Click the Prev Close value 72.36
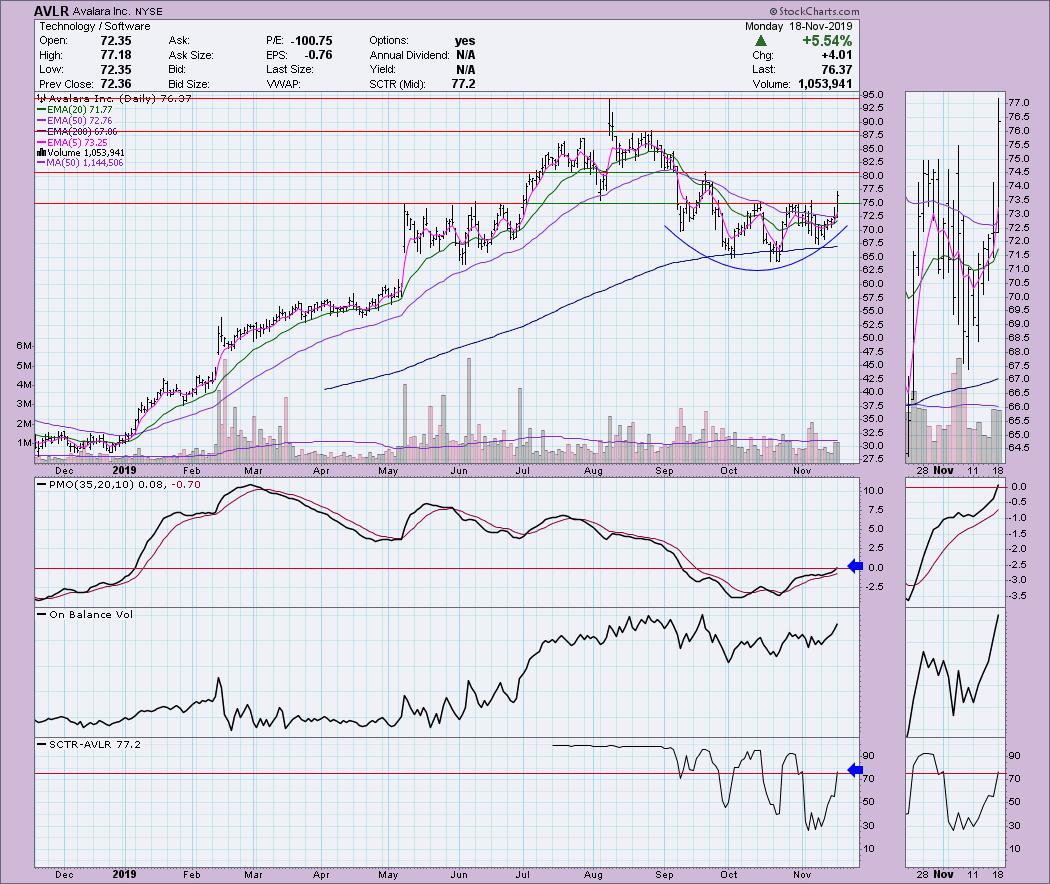Screen dimensions: 1050x884 tap(115, 84)
